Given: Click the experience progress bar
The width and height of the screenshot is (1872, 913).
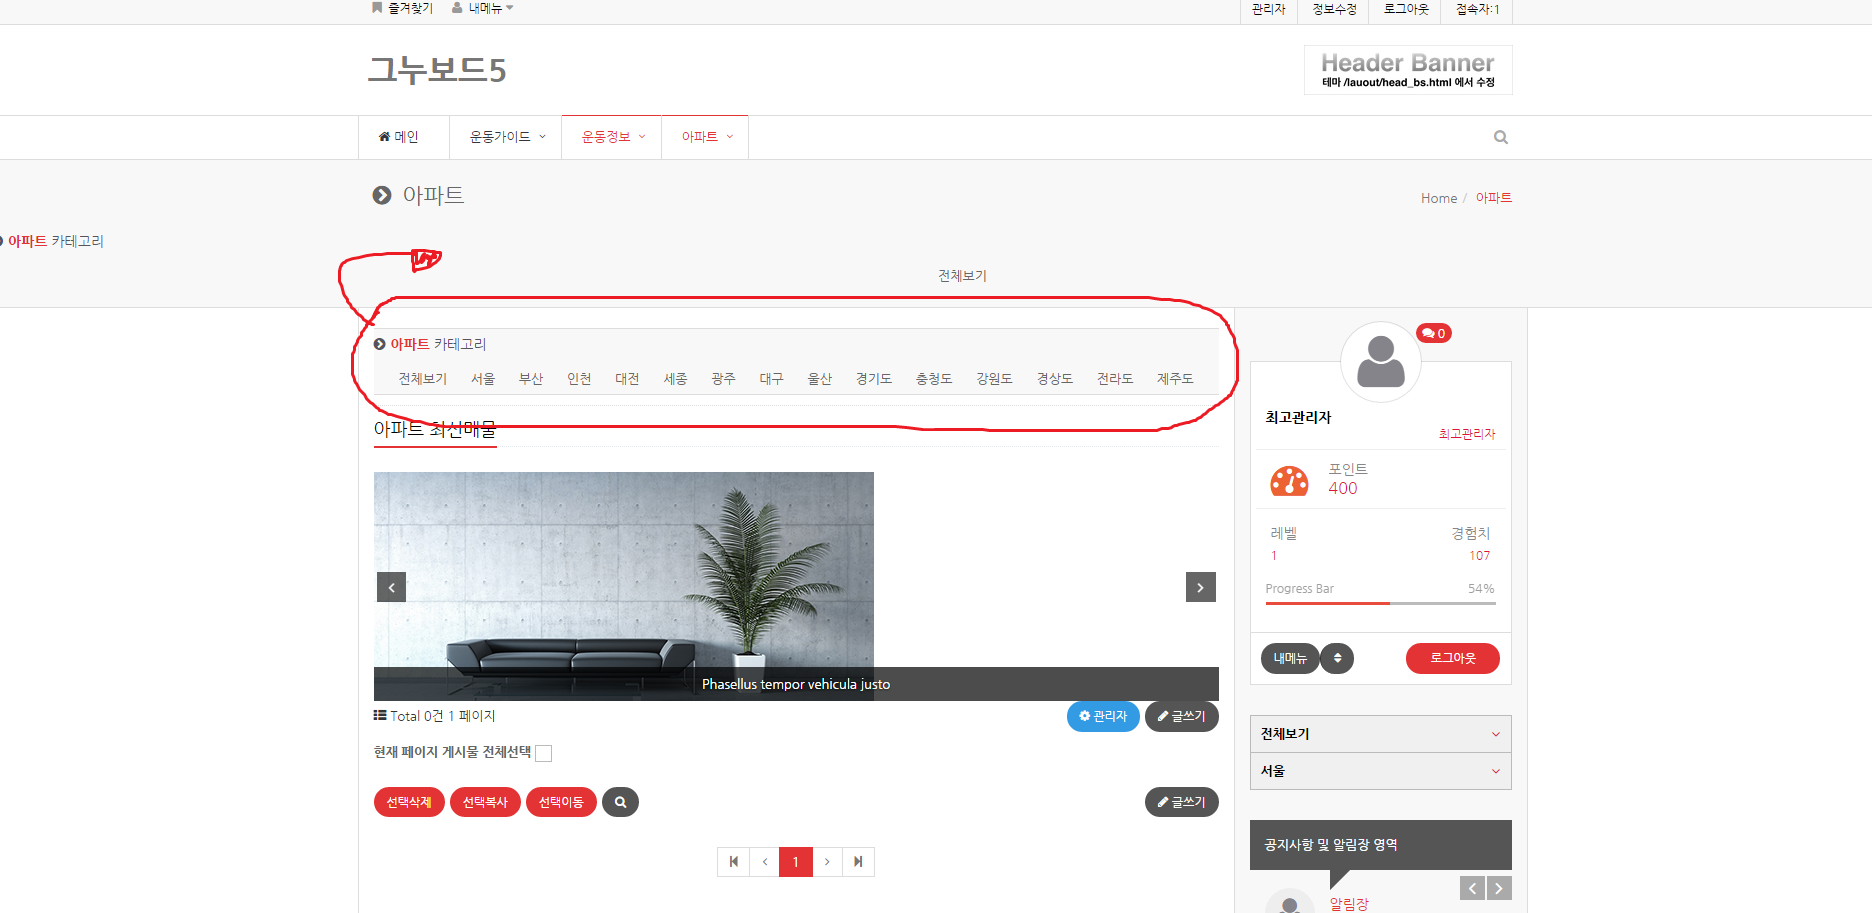Looking at the screenshot, I should (x=1380, y=603).
